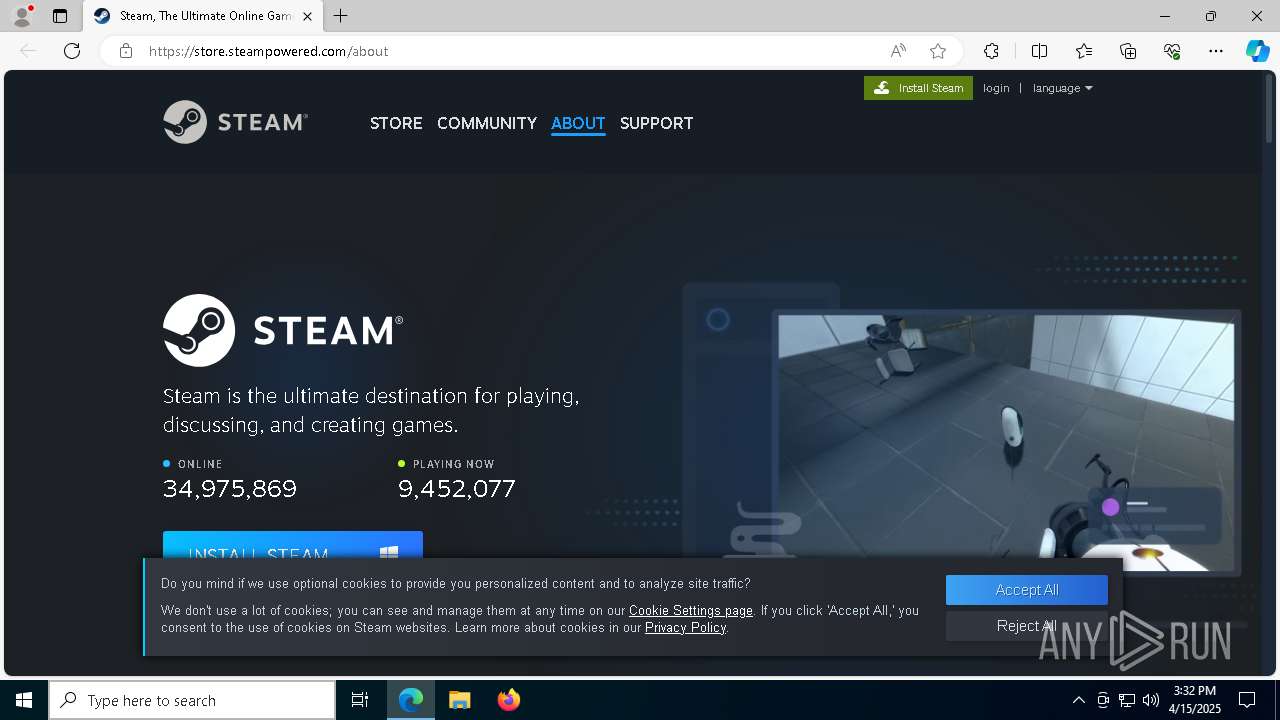Open the volume control tray icon
1280x720 pixels.
1151,700
